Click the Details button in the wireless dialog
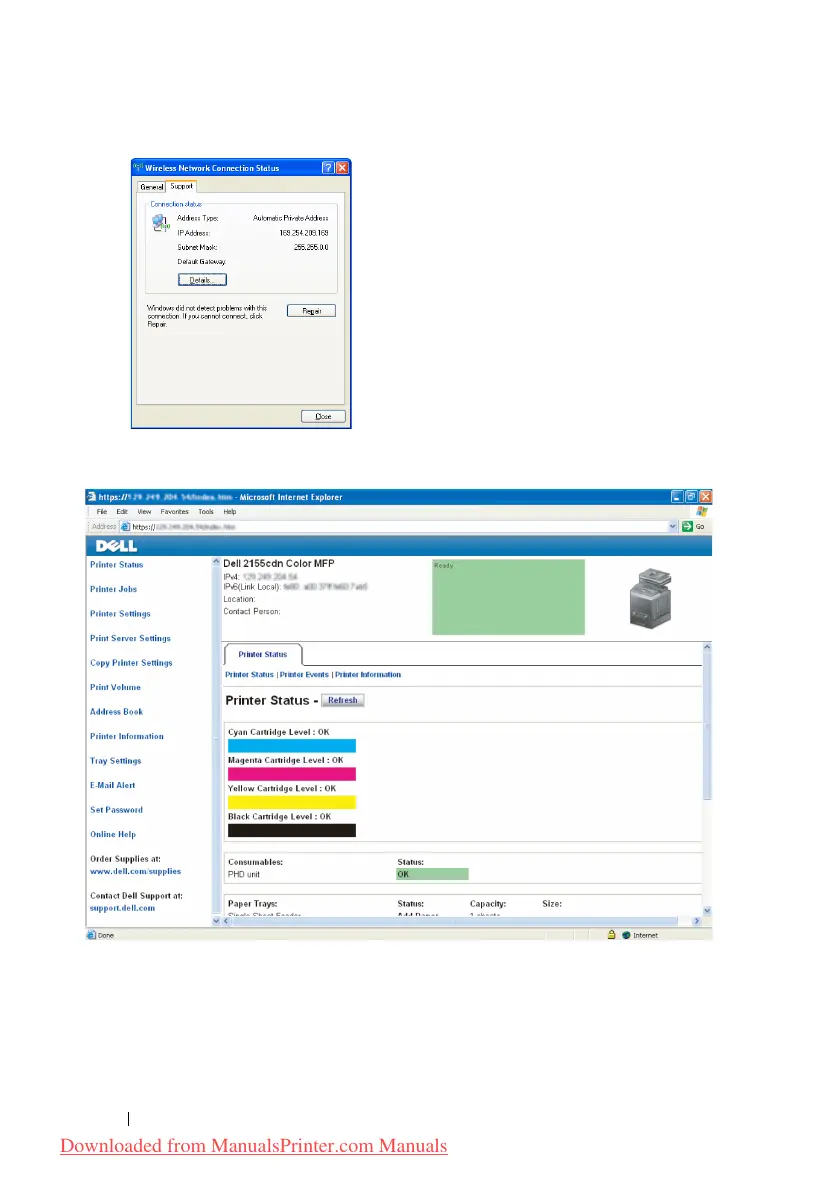The width and height of the screenshot is (840, 1192). coord(202,280)
